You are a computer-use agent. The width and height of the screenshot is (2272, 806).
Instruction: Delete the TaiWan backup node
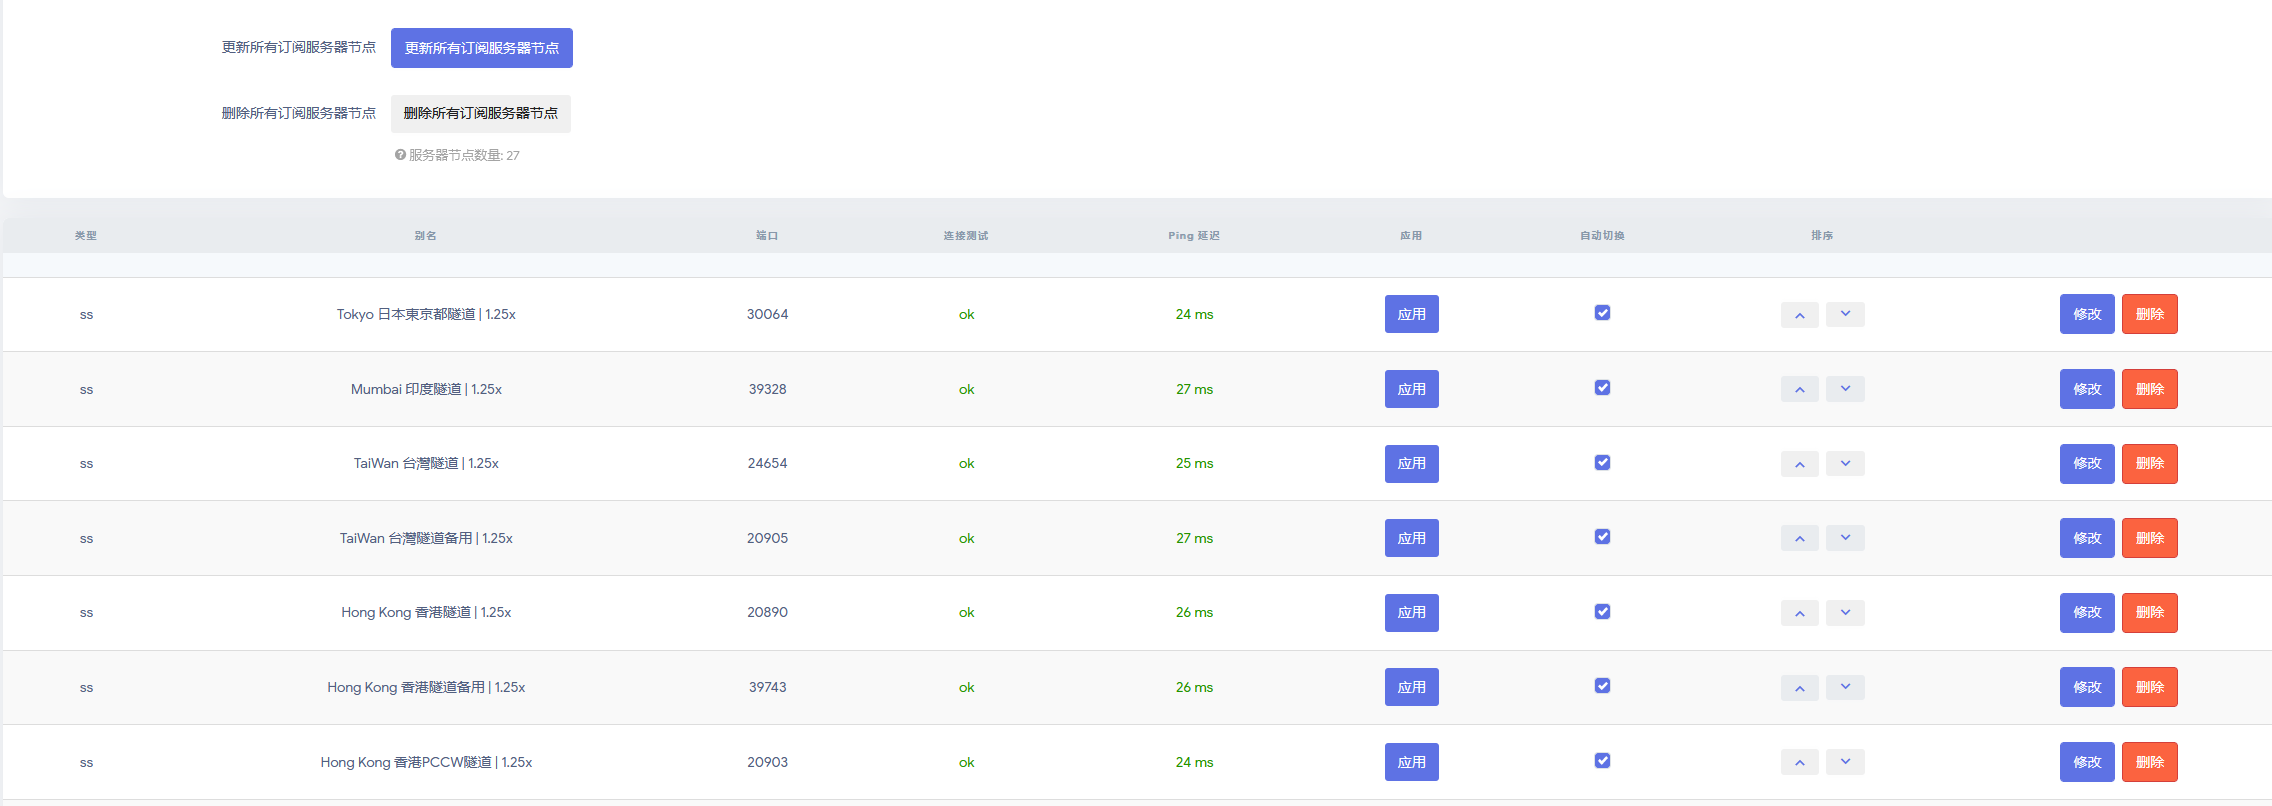tap(2149, 538)
